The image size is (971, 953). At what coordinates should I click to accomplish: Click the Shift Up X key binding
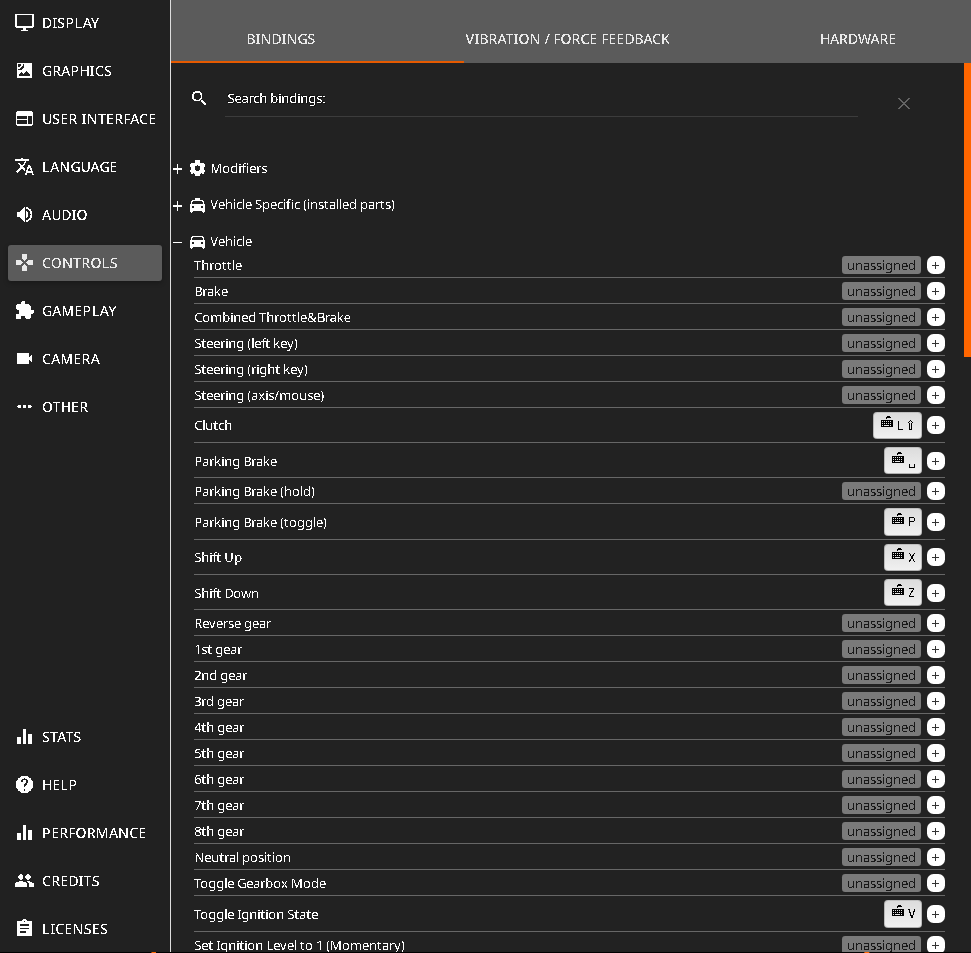click(x=902, y=557)
